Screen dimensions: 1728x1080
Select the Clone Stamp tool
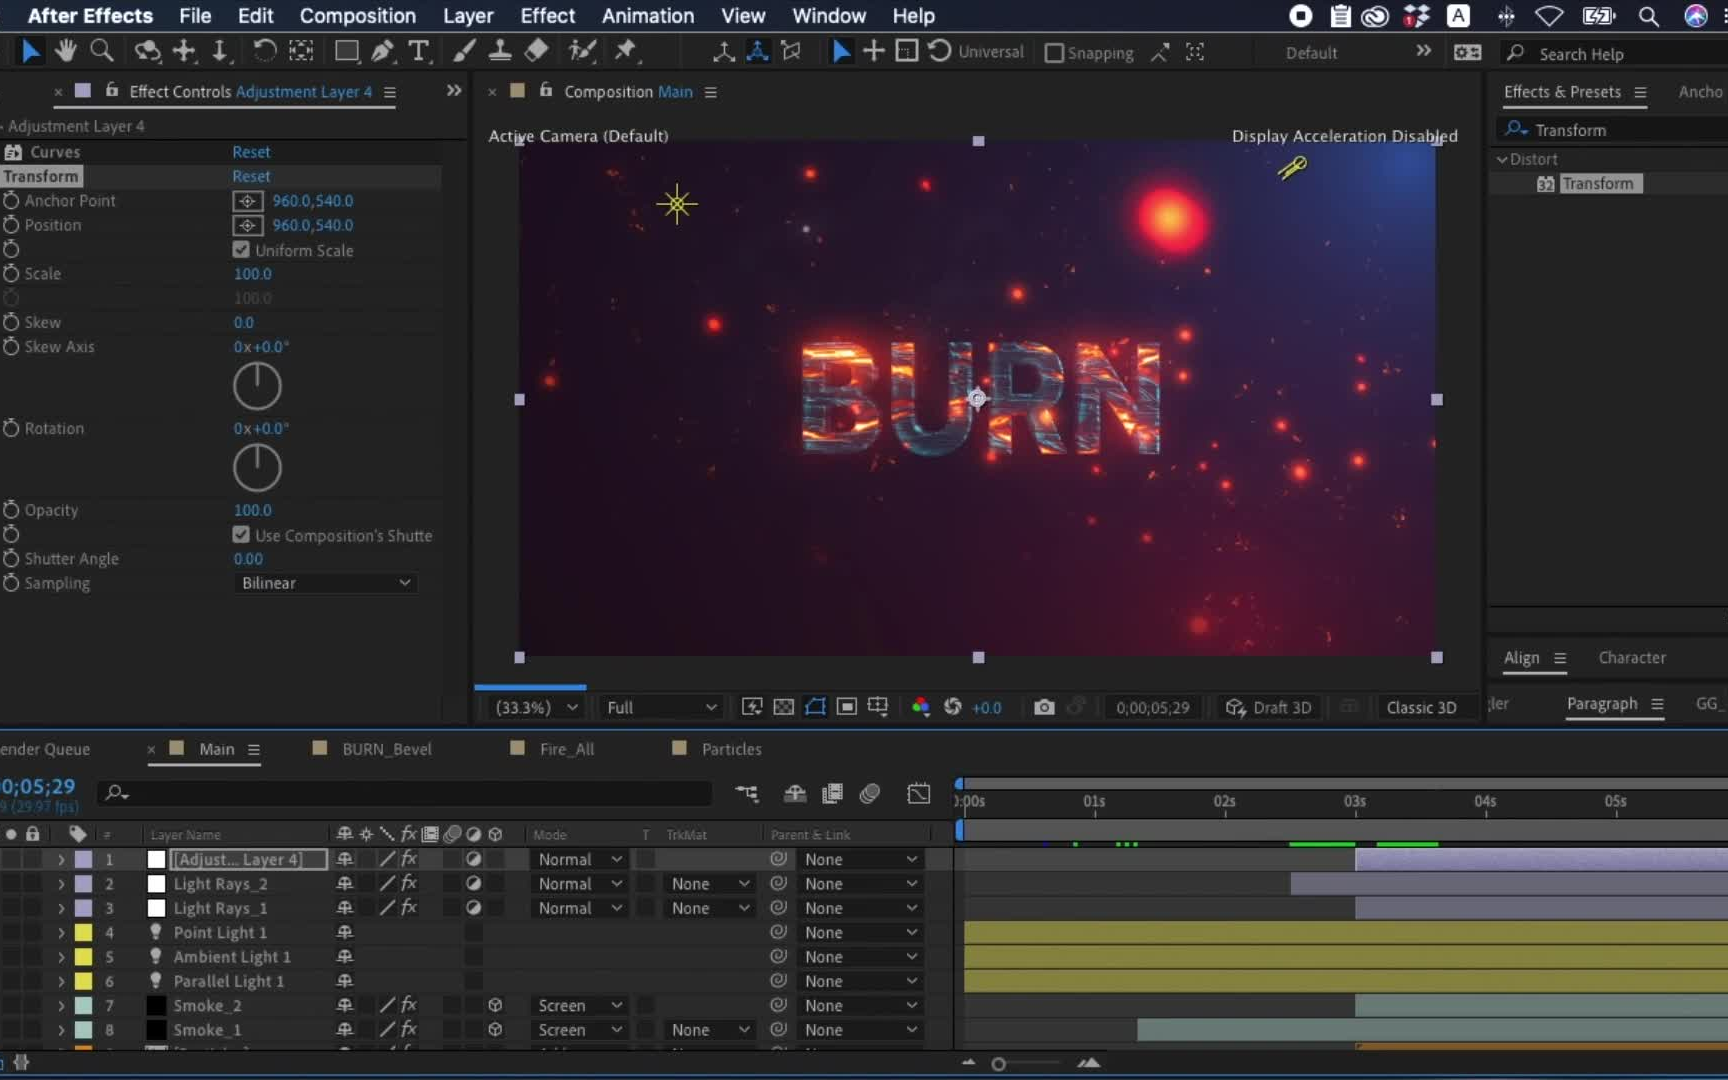pos(500,51)
